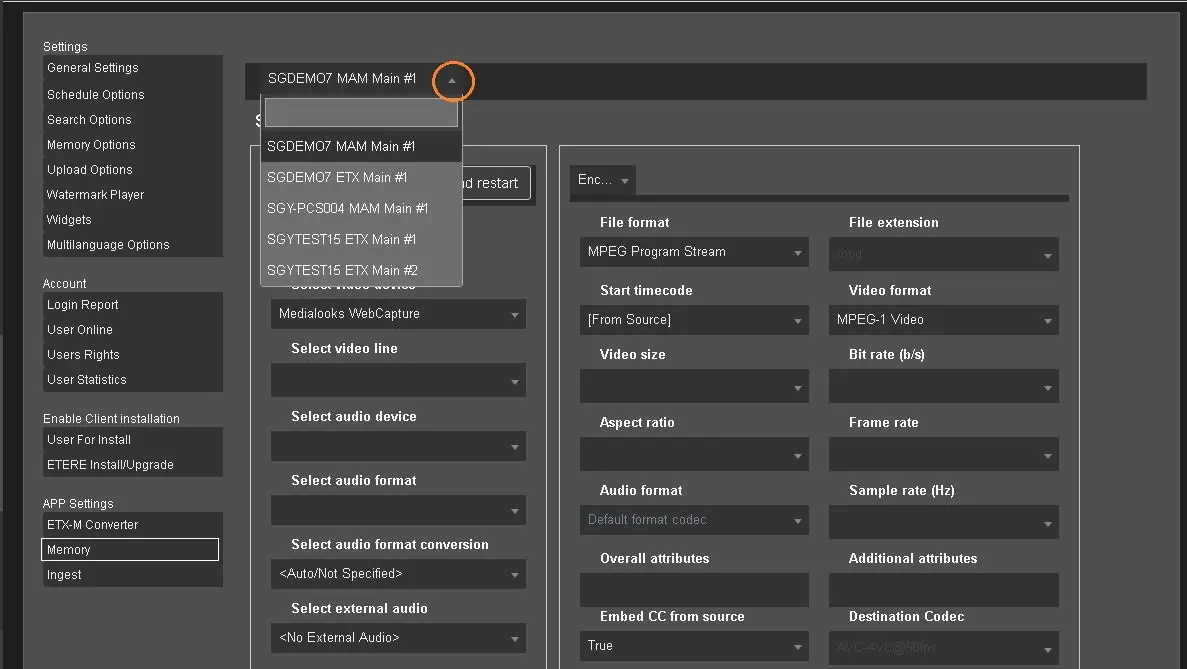Collapse the SGDEMO7 MAM Main #1 dropdown arrow
Screen dimensions: 1187x669
tap(452, 80)
